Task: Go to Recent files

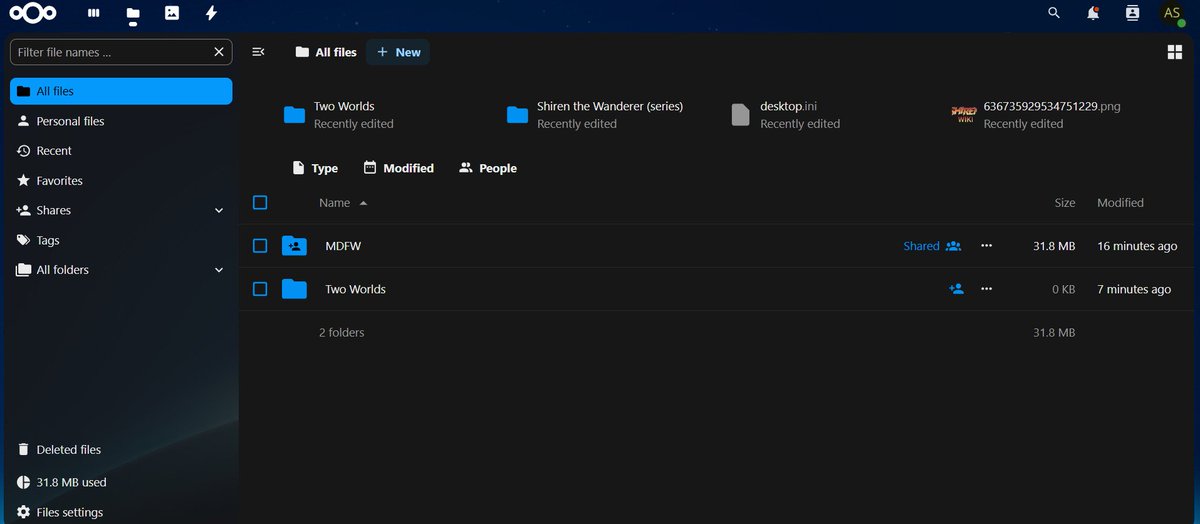Action: click(121, 151)
